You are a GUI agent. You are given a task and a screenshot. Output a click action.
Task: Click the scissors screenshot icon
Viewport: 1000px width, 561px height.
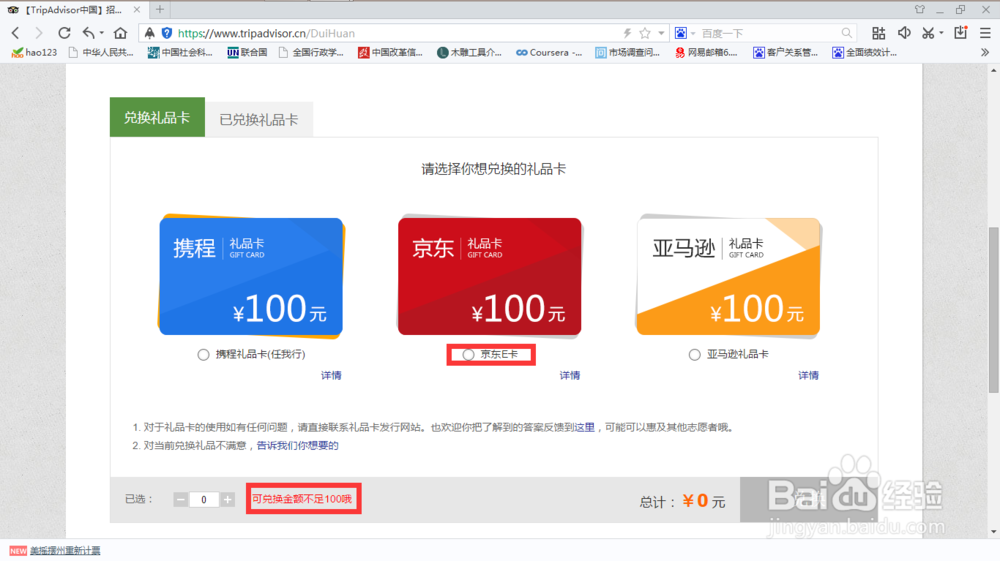(x=928, y=33)
